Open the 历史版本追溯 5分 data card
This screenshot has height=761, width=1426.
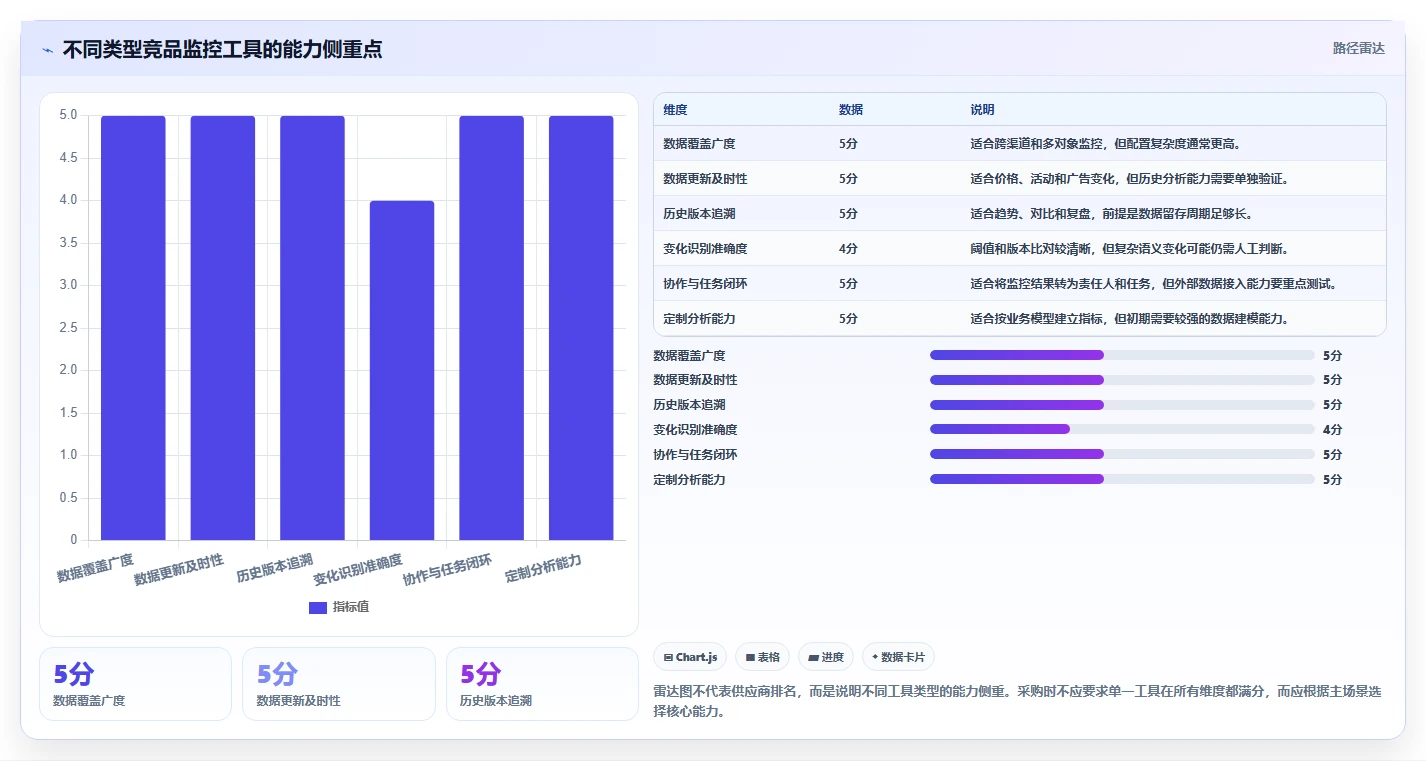coord(542,684)
